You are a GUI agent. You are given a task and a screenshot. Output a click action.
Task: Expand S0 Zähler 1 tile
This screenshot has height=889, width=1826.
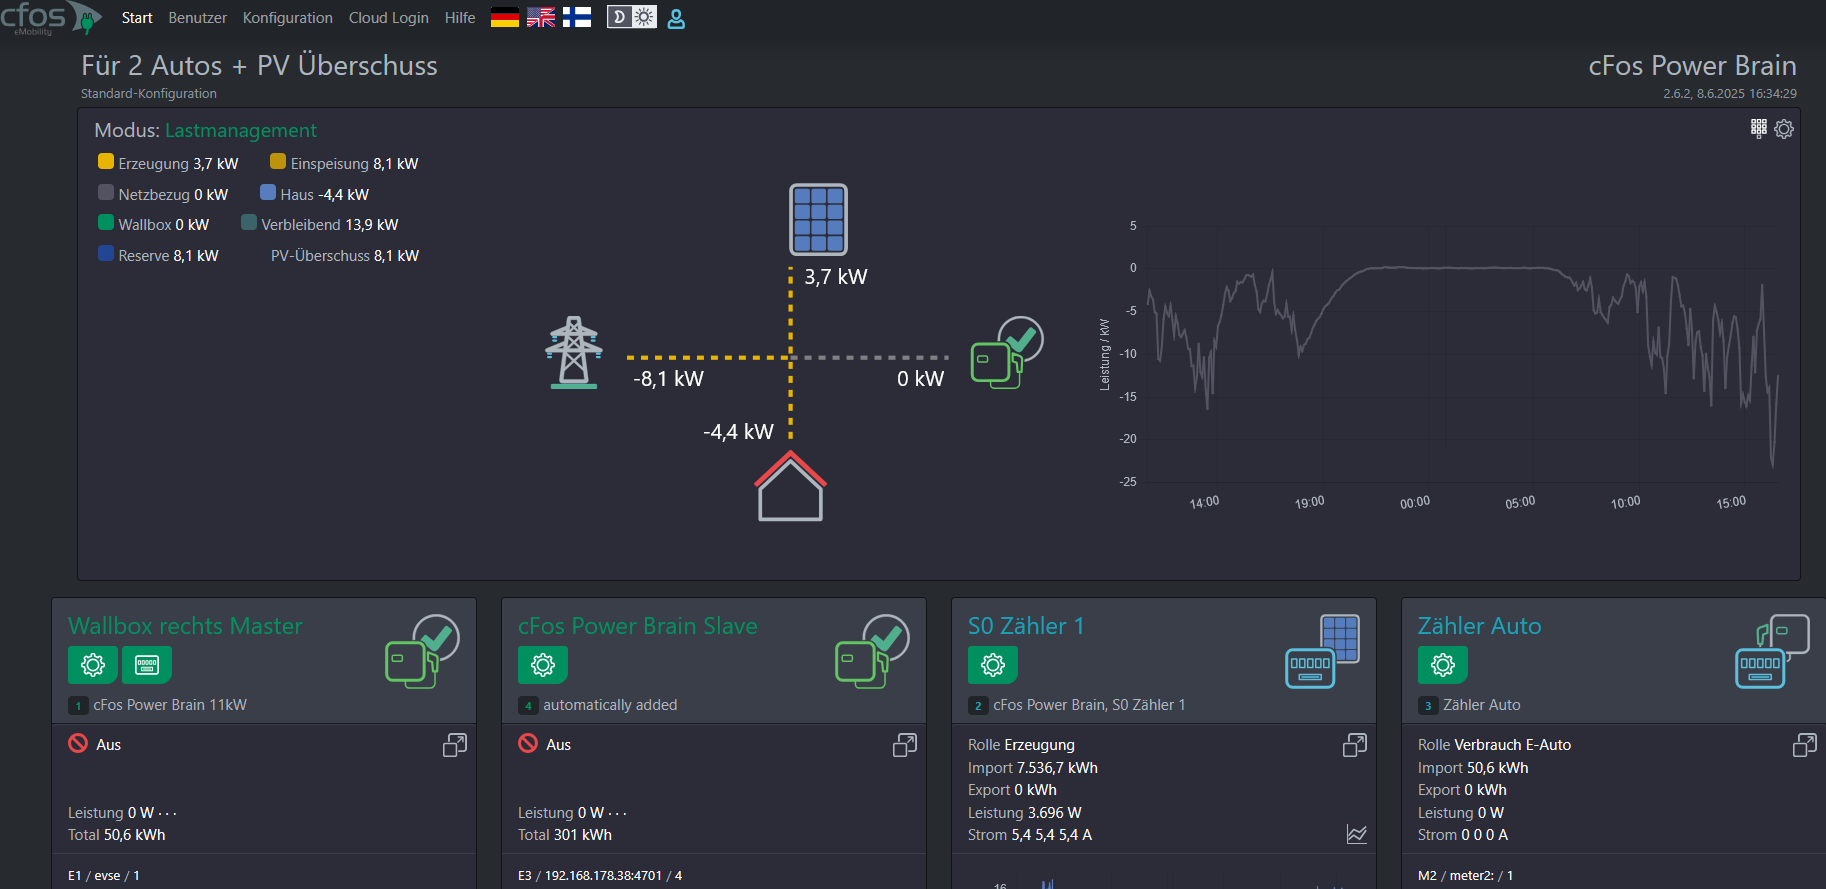tap(1355, 745)
